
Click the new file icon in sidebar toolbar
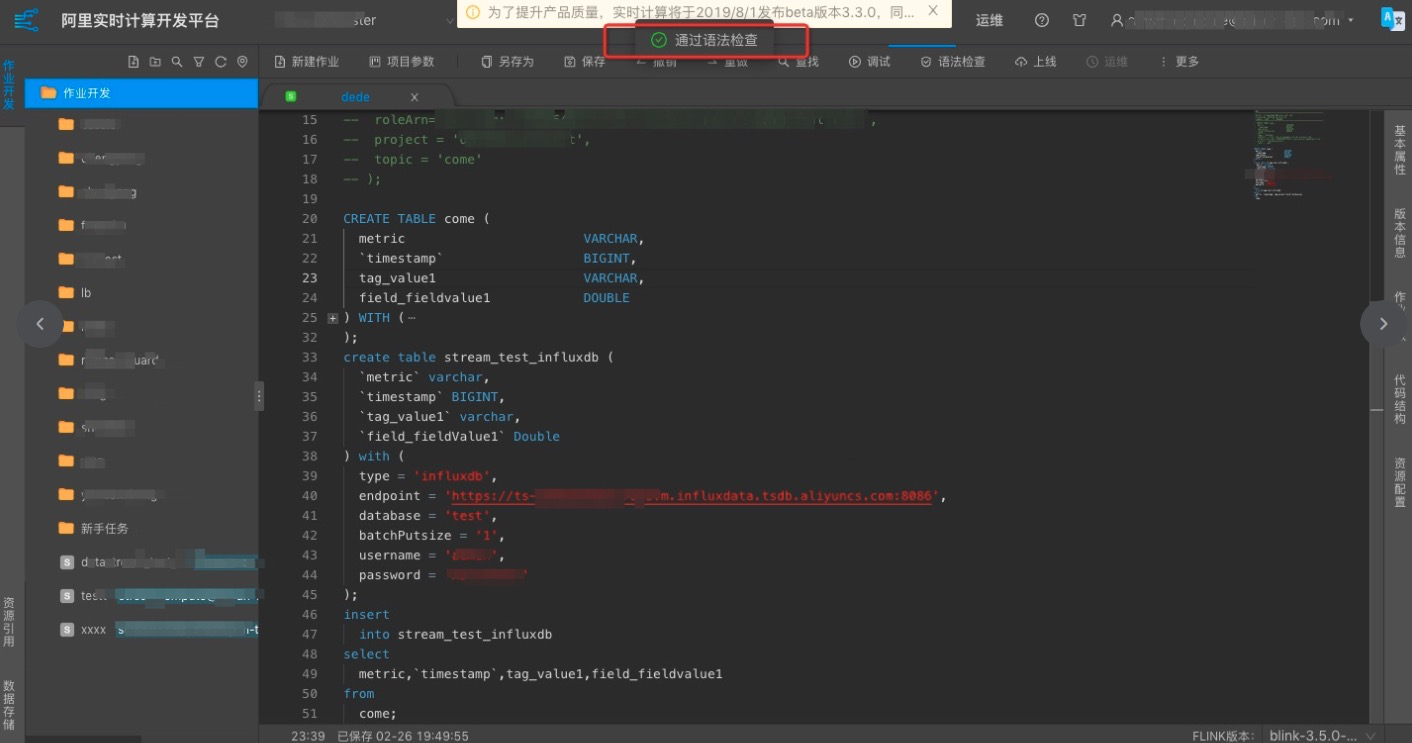pos(133,62)
